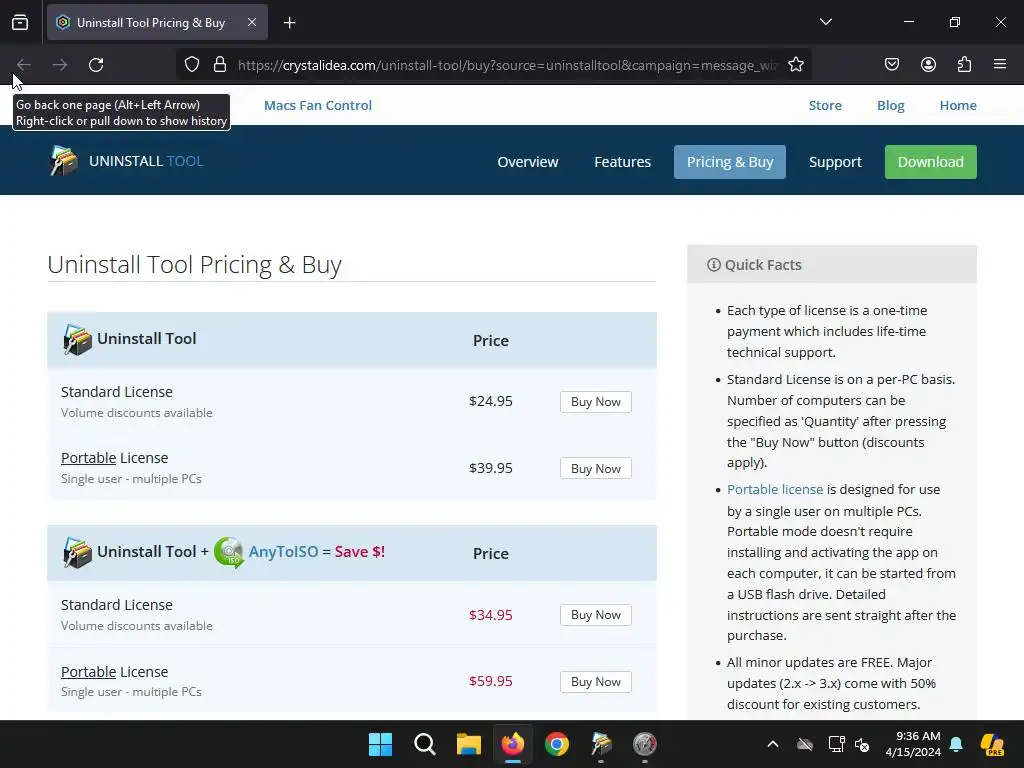Open the list all tabs dropdown

coord(825,22)
